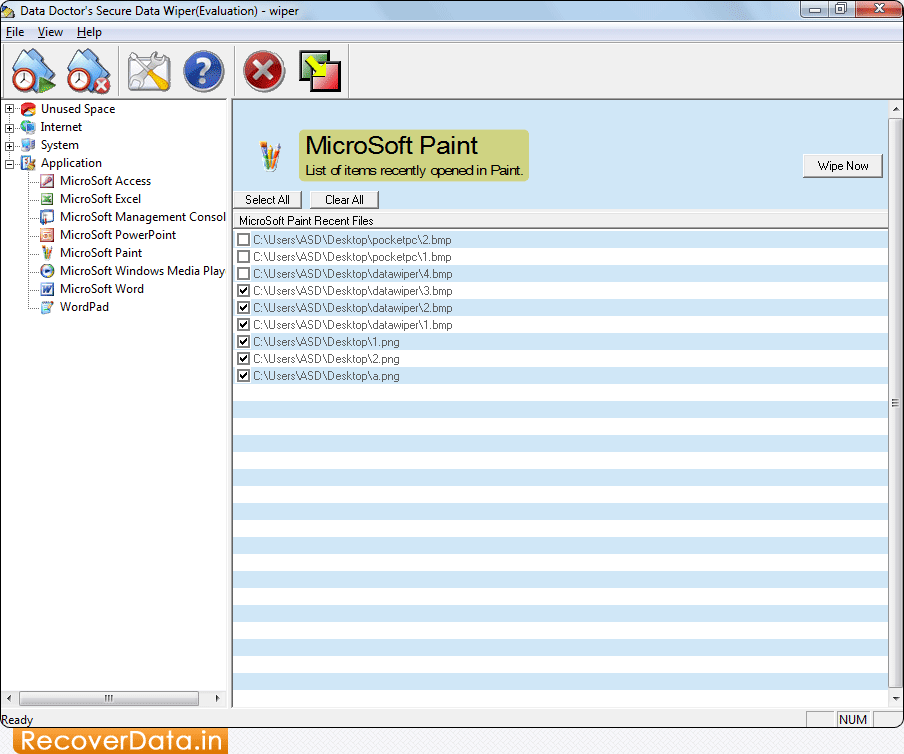Screen dimensions: 904x754
Task: Click the cancel schedule clock icon with red X
Action: click(x=88, y=71)
